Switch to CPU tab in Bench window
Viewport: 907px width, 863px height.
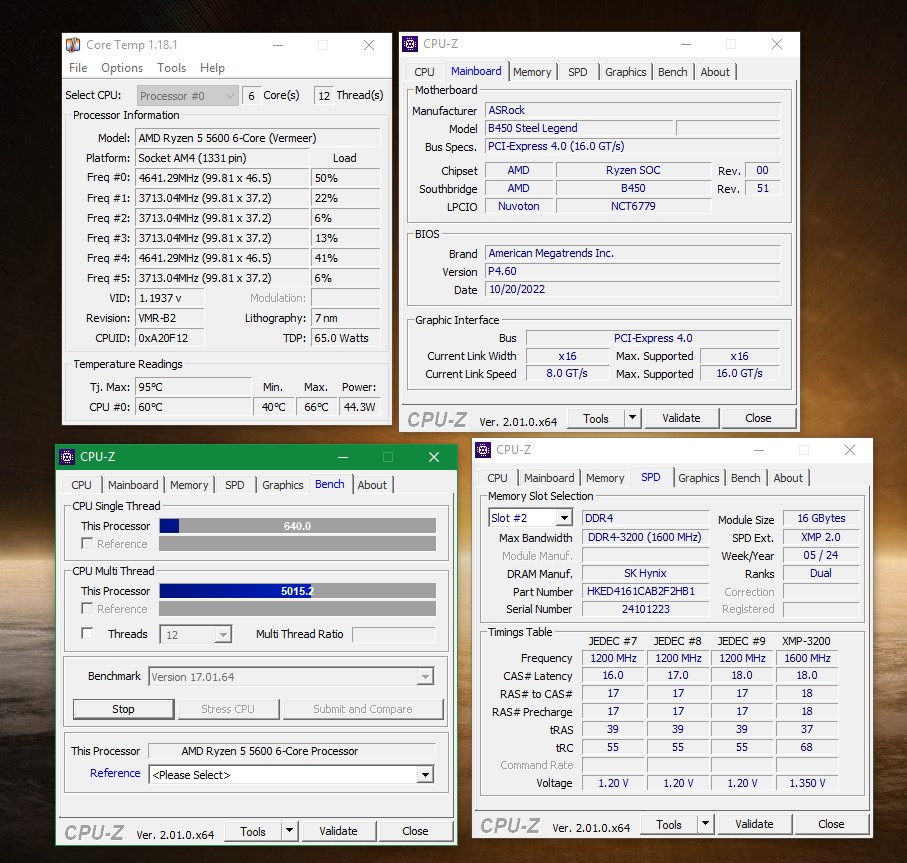[x=82, y=485]
